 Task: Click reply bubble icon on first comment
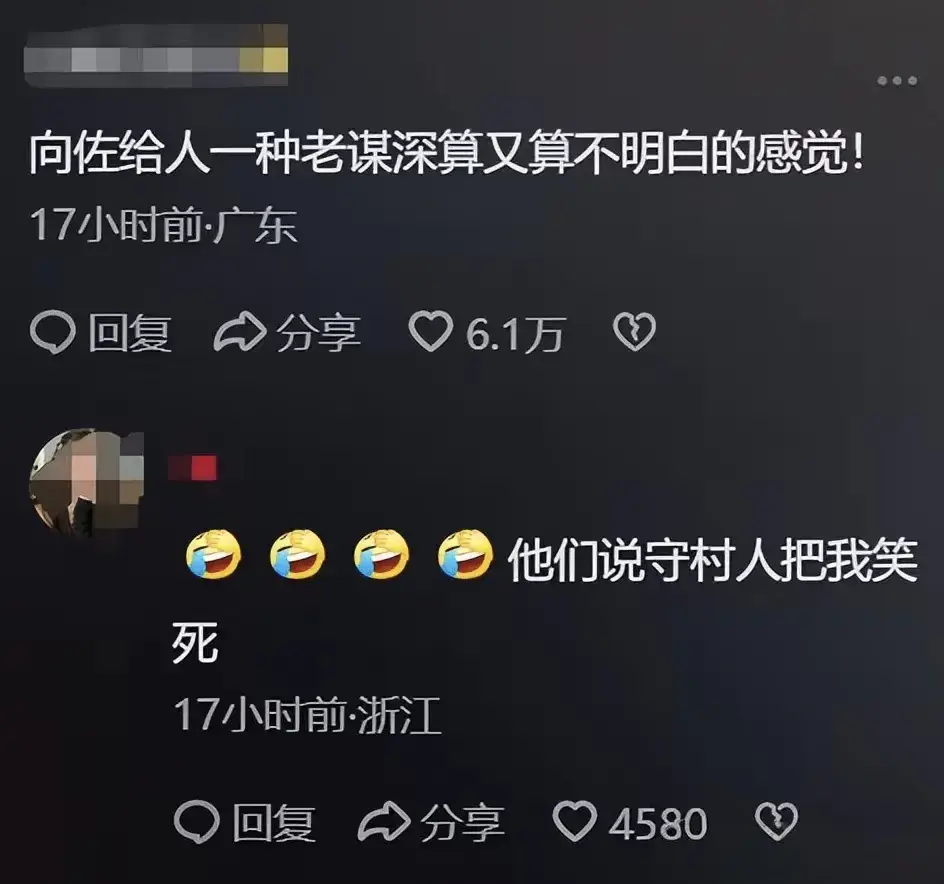[53, 332]
